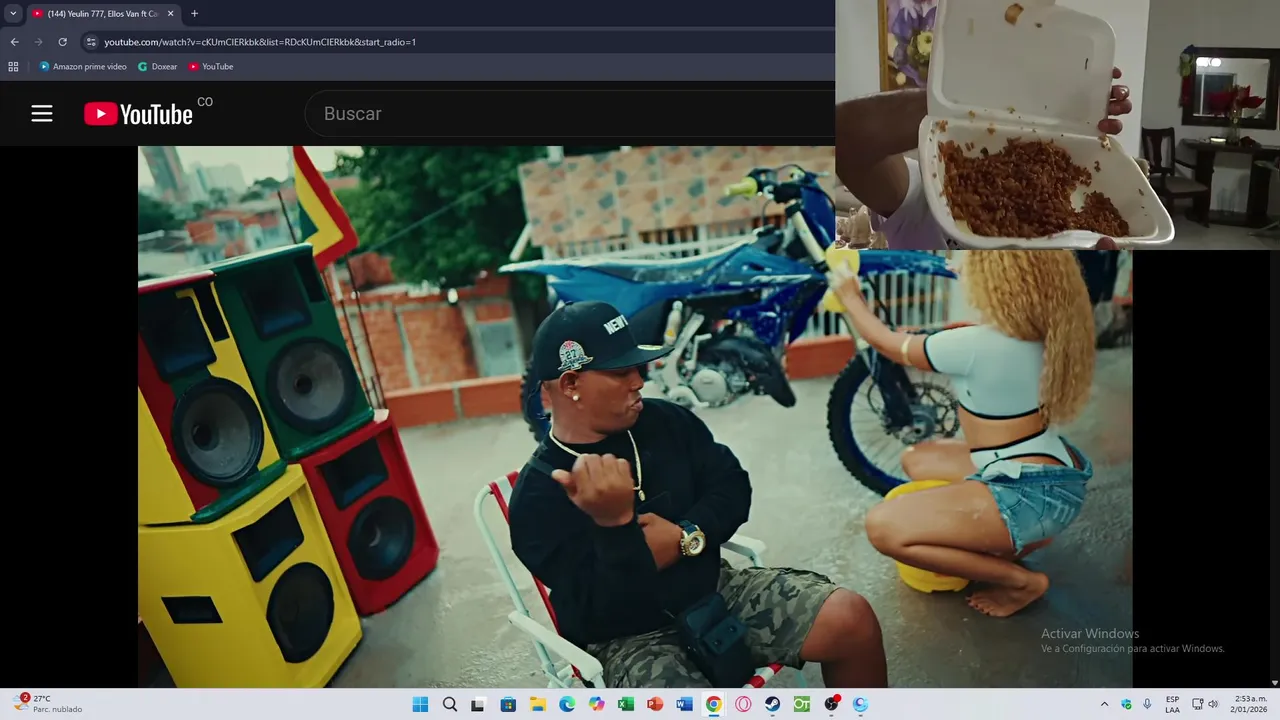The image size is (1280, 720).
Task: Launch Microsoft Edge from taskbar
Action: click(x=567, y=704)
